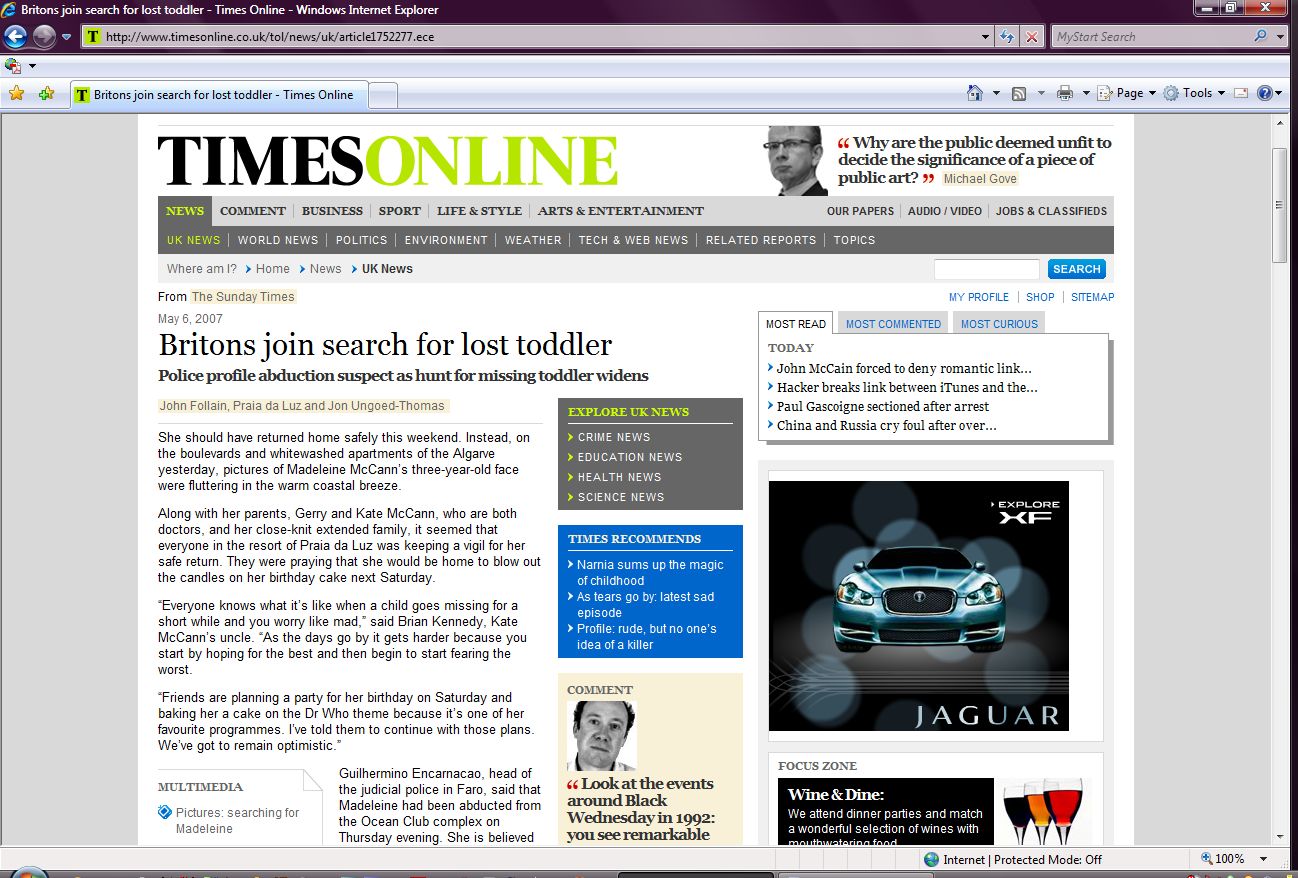Select the Business section in navigation
Image resolution: width=1298 pixels, height=878 pixels.
[x=332, y=211]
